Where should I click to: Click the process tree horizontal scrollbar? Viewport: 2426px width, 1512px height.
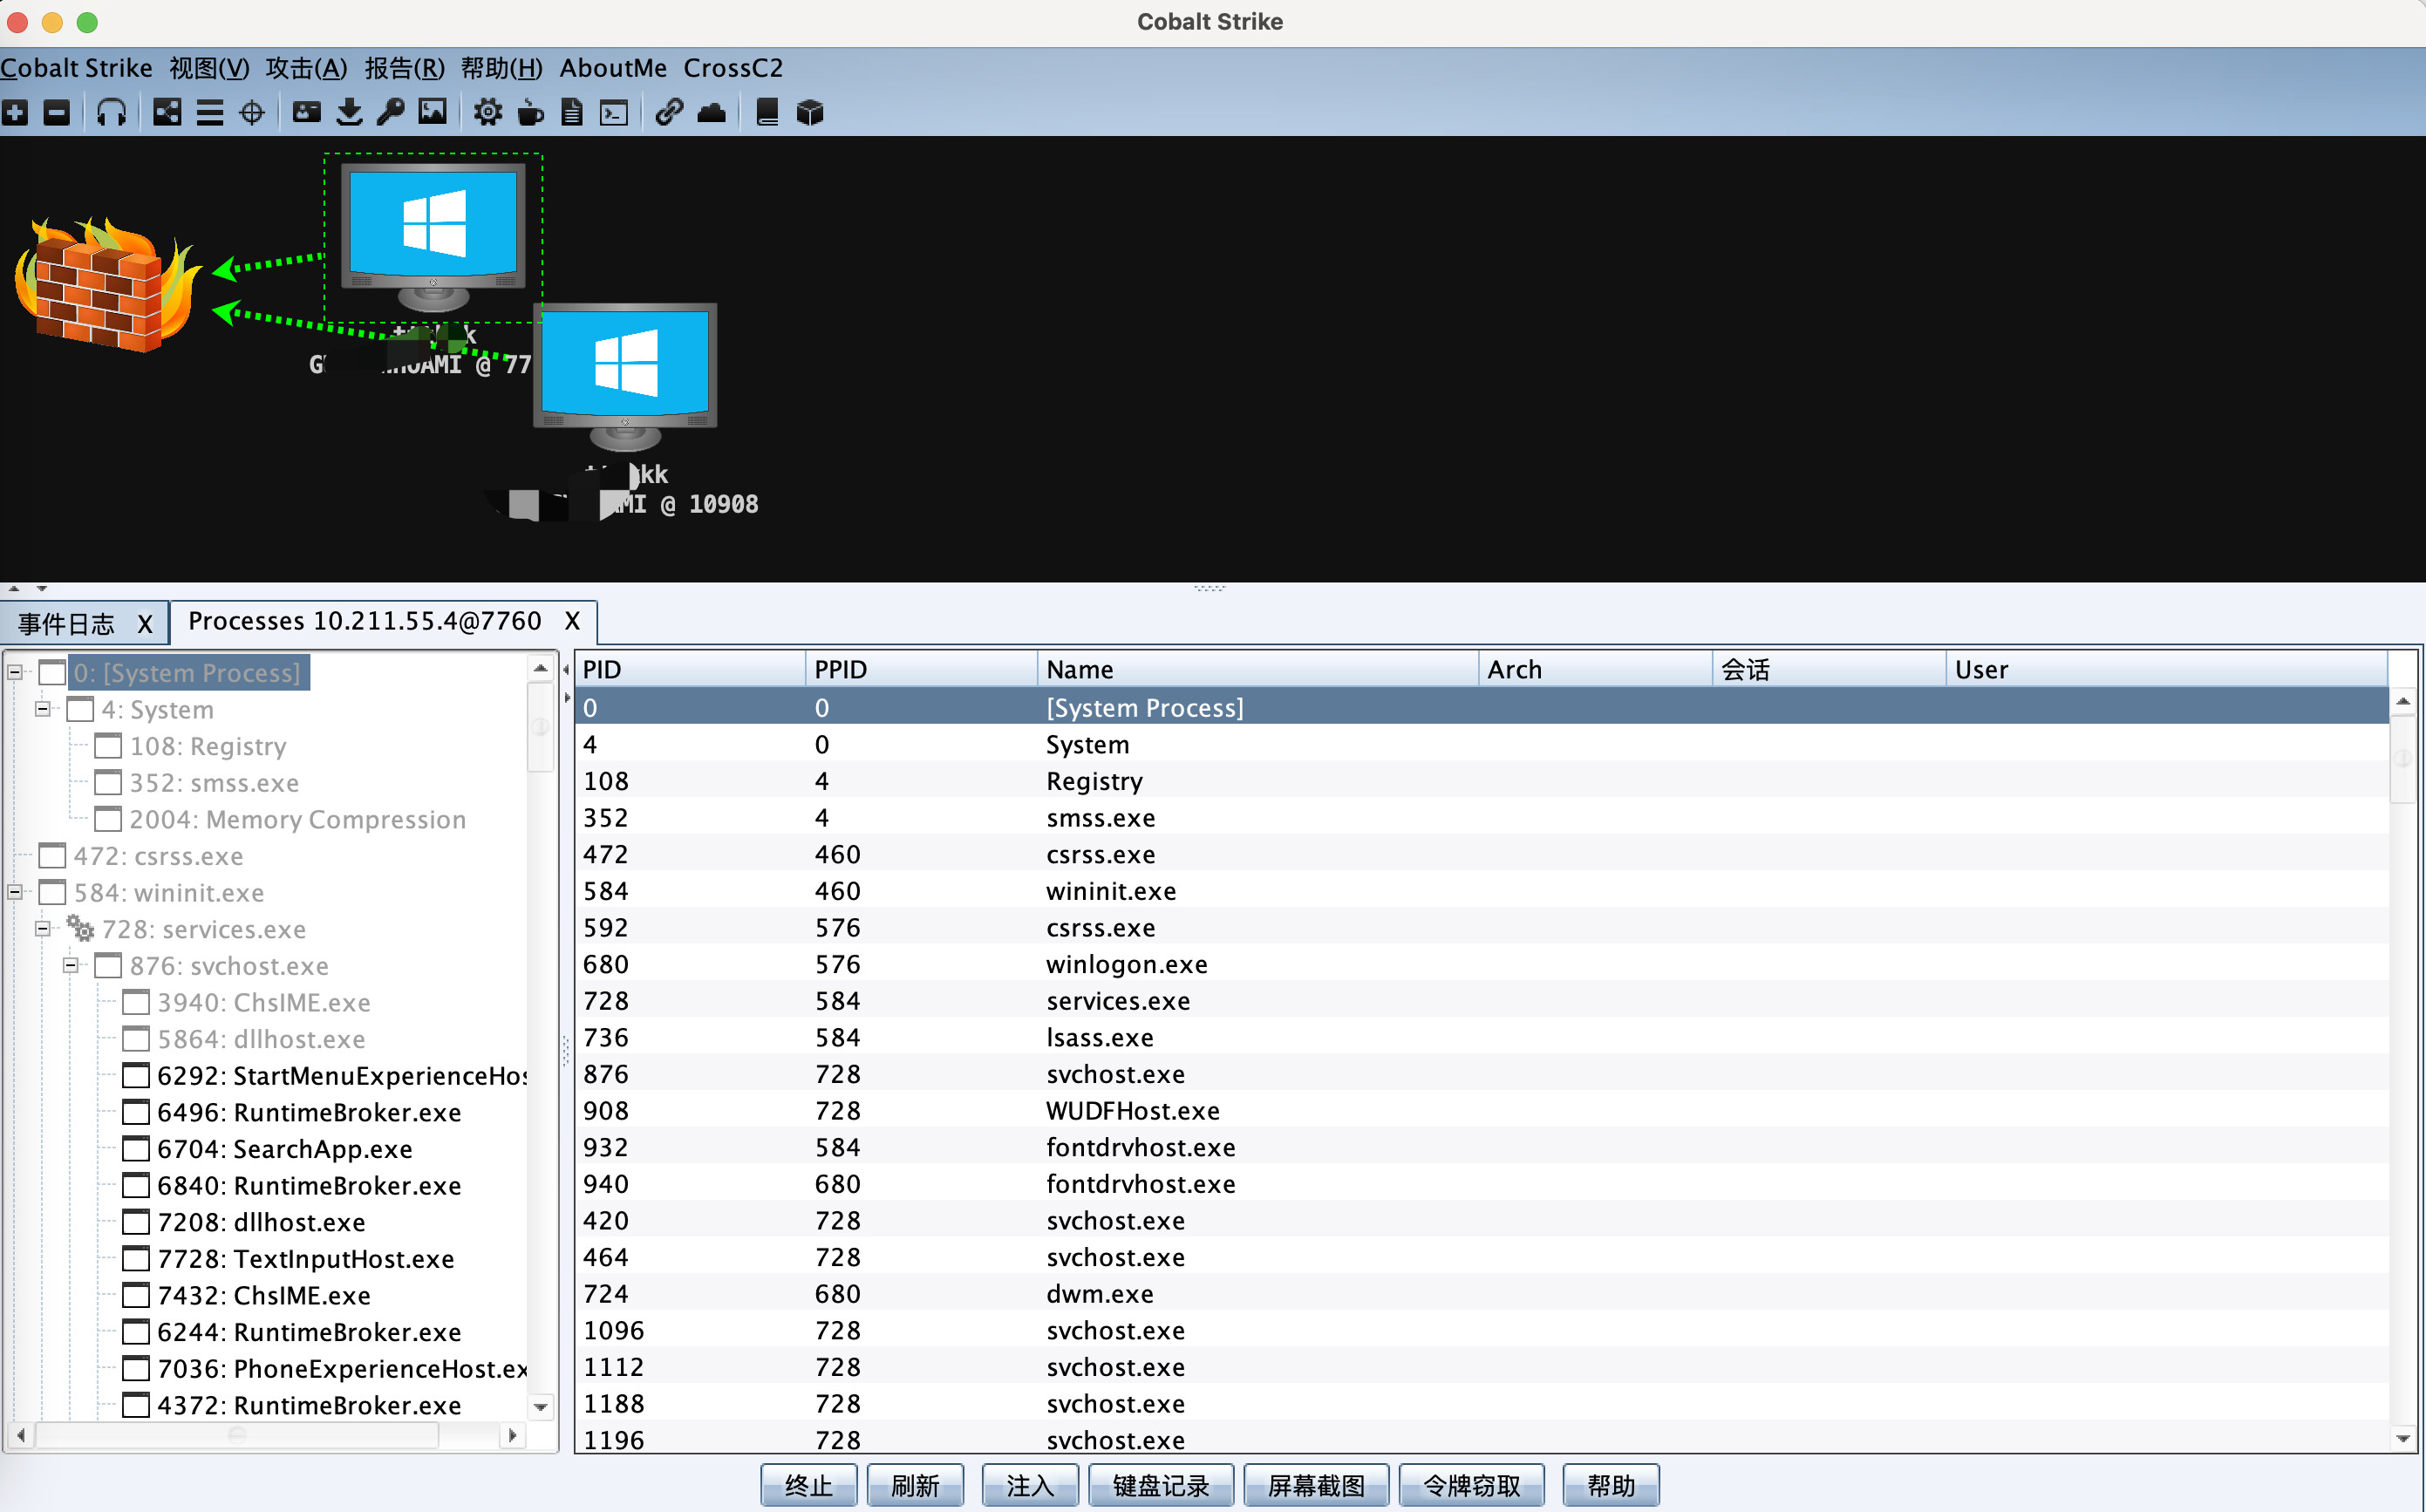pos(236,1435)
